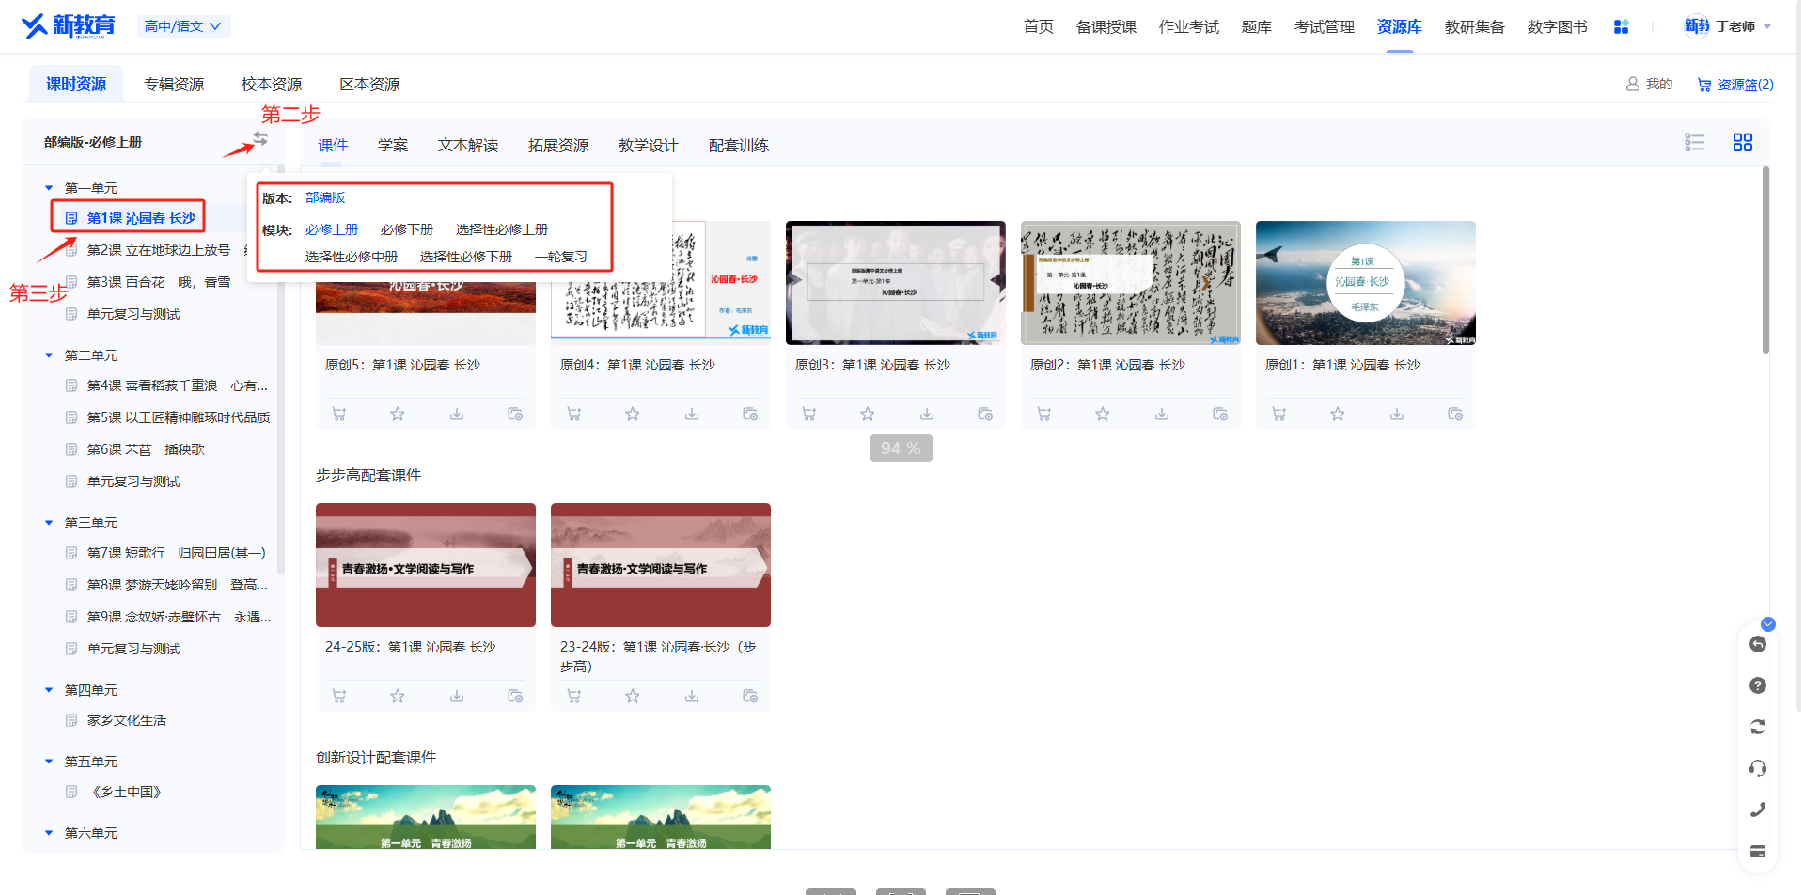Collapse the 第四单元 tree node
This screenshot has height=895, width=1801.
pyautogui.click(x=49, y=690)
